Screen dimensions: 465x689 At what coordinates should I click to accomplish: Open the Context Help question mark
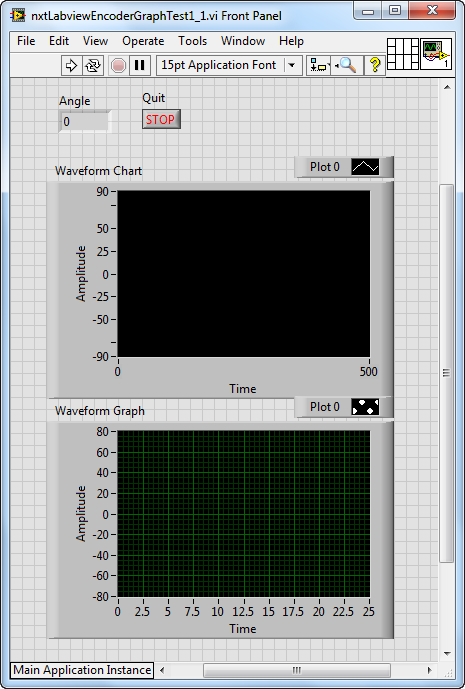(x=374, y=65)
